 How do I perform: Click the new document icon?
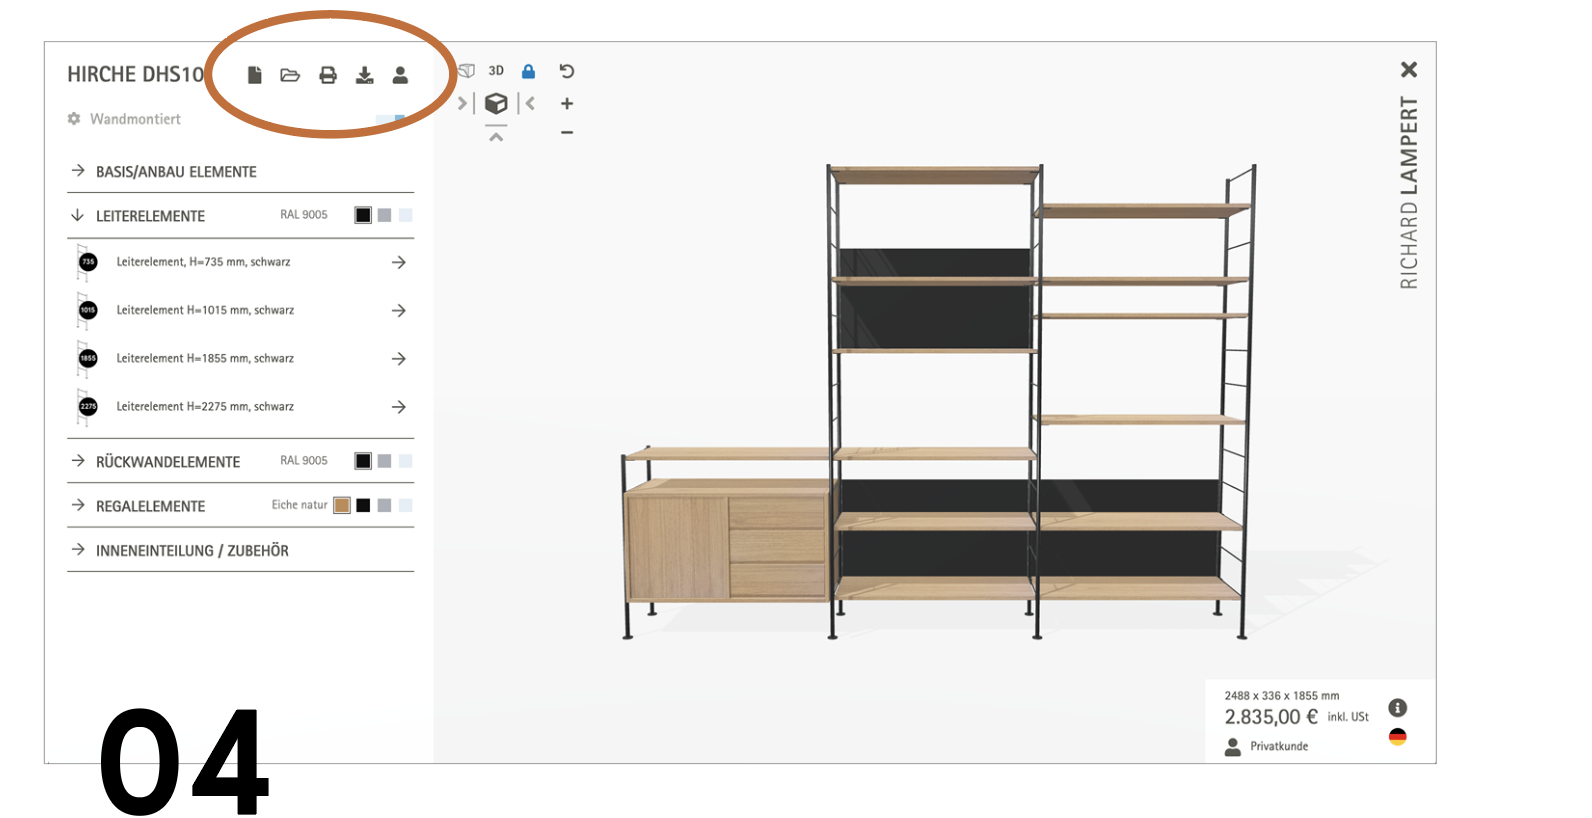point(255,75)
